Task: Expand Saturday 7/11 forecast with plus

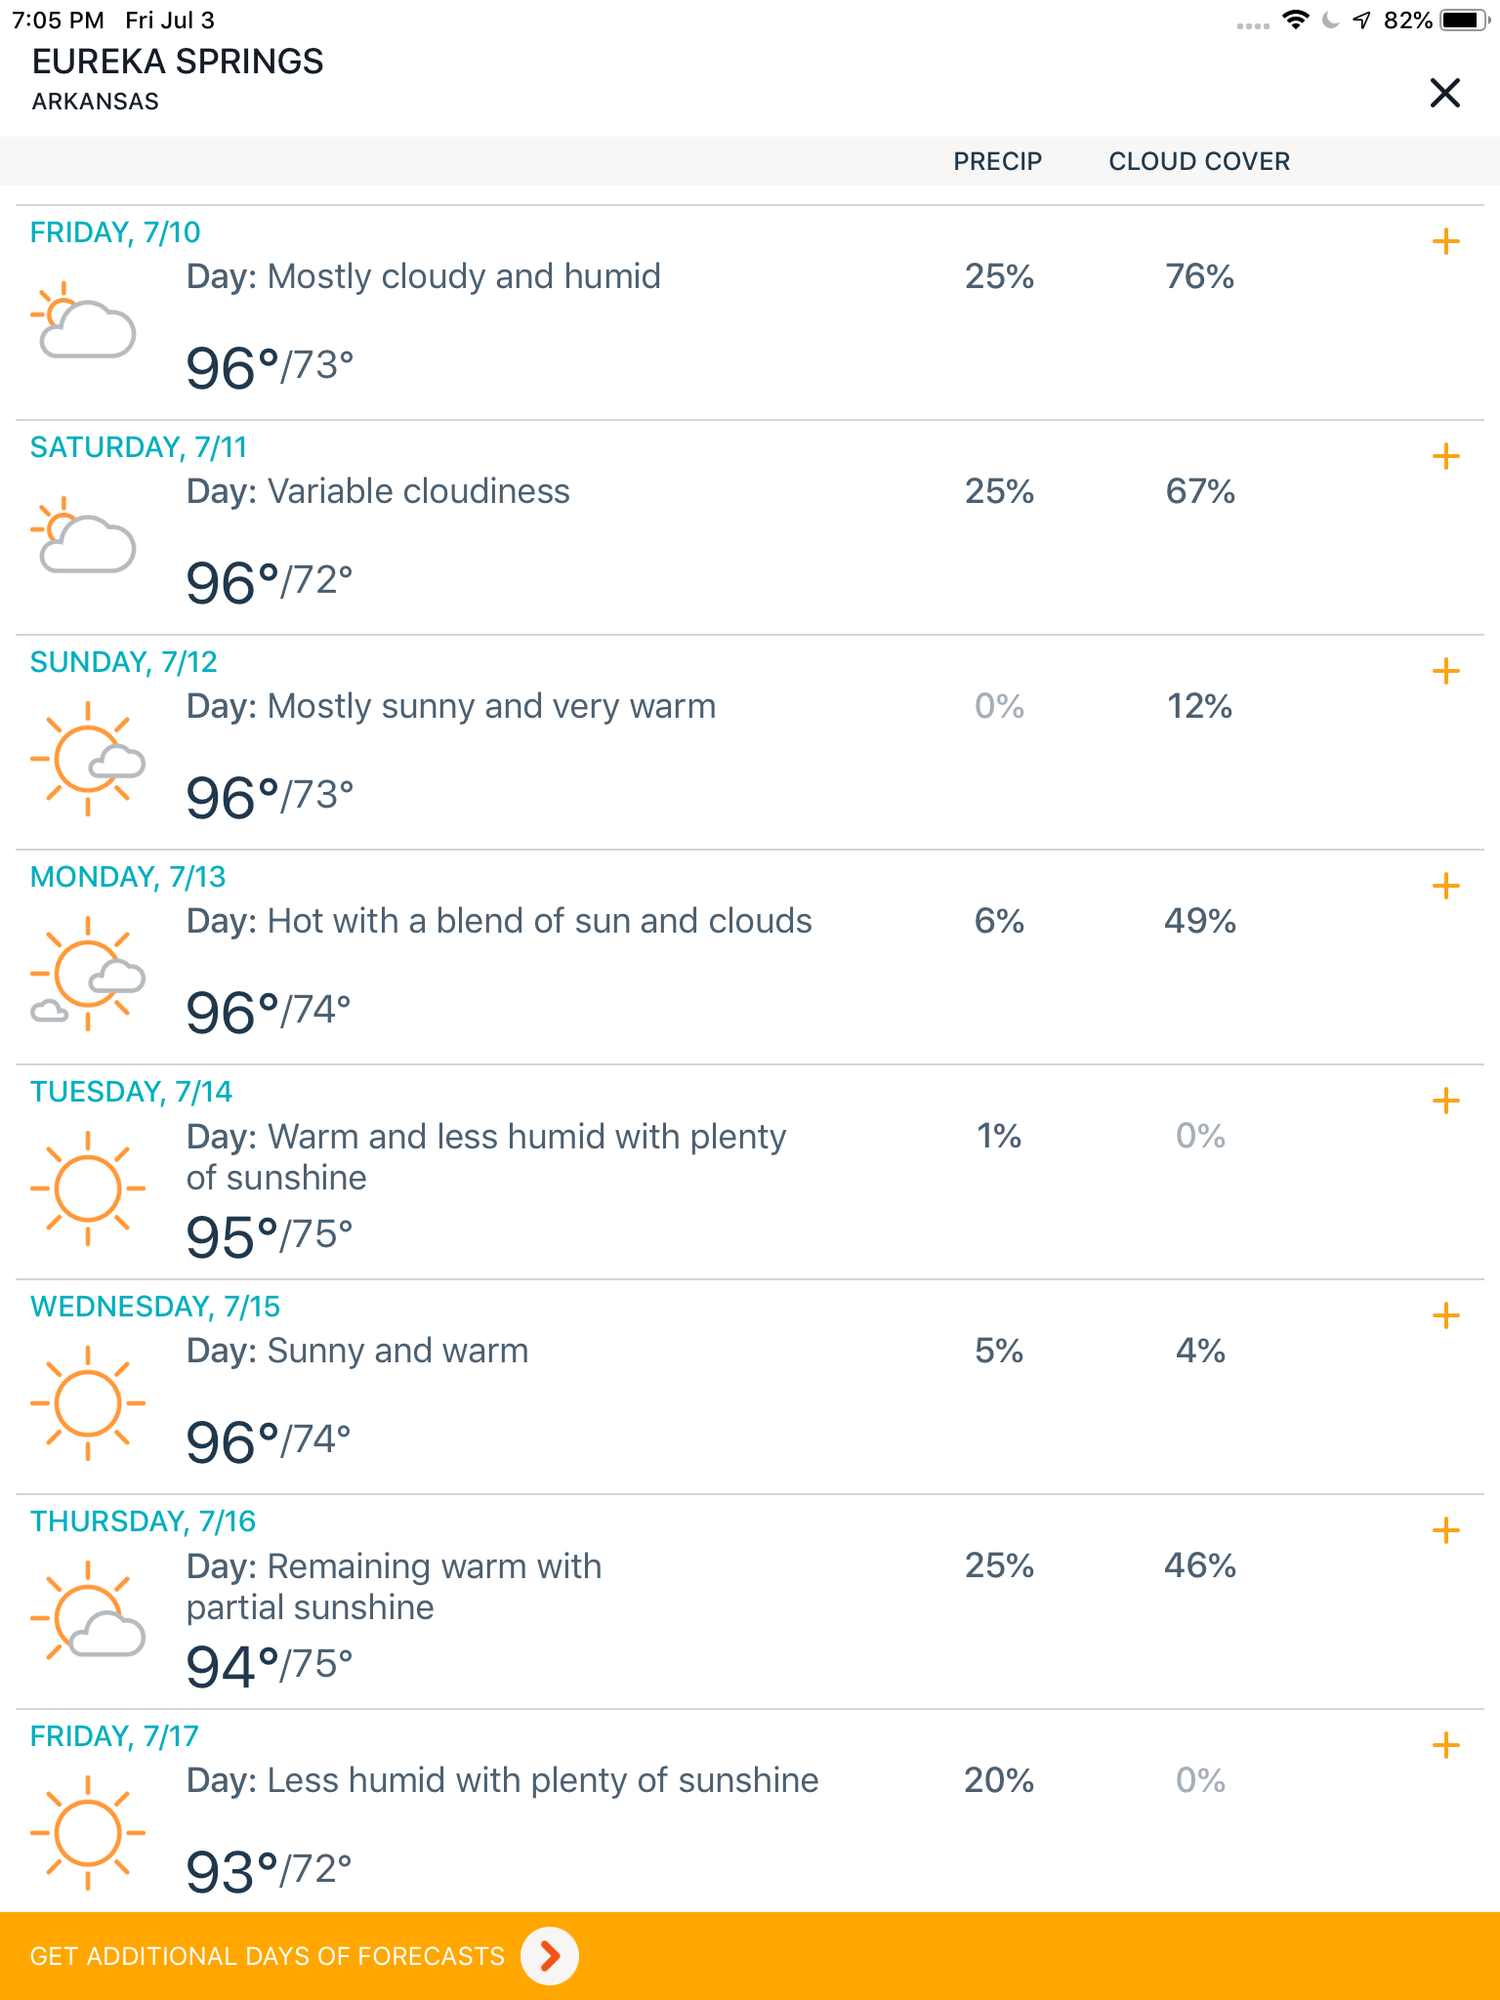Action: [x=1446, y=456]
